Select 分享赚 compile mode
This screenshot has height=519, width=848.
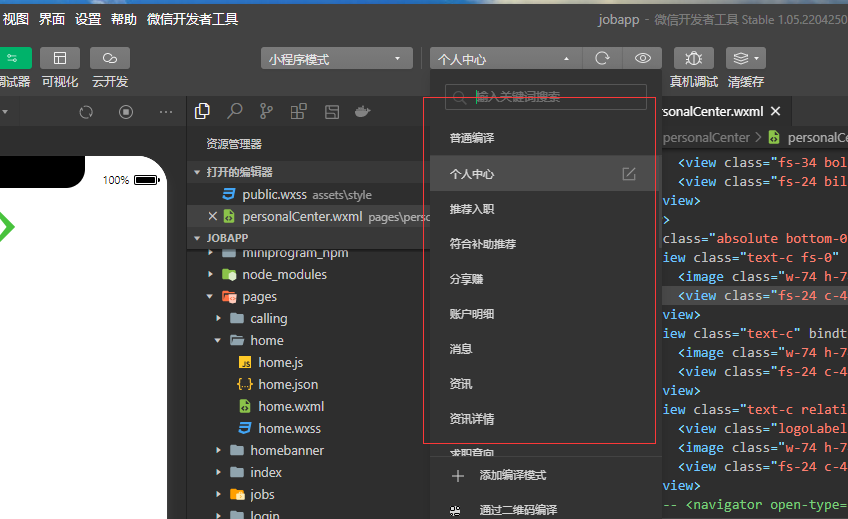click(x=546, y=279)
